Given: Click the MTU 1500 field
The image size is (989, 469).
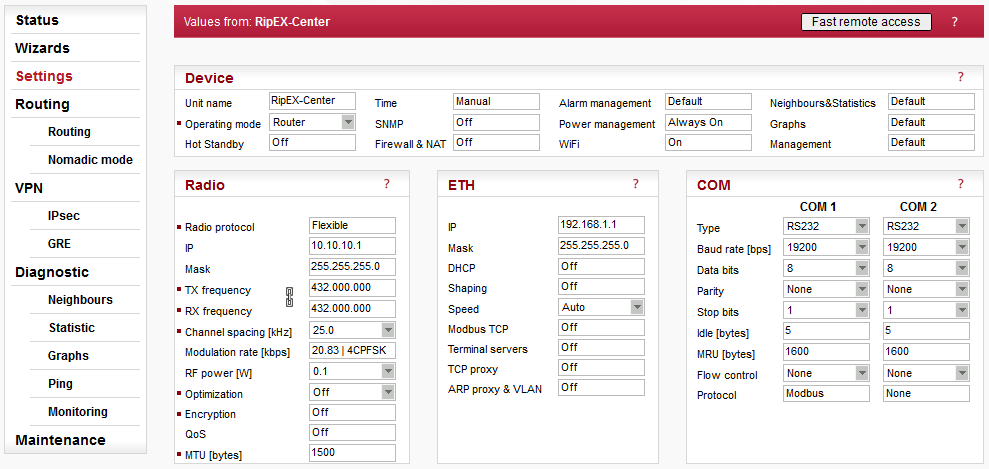Looking at the screenshot, I should (x=353, y=453).
